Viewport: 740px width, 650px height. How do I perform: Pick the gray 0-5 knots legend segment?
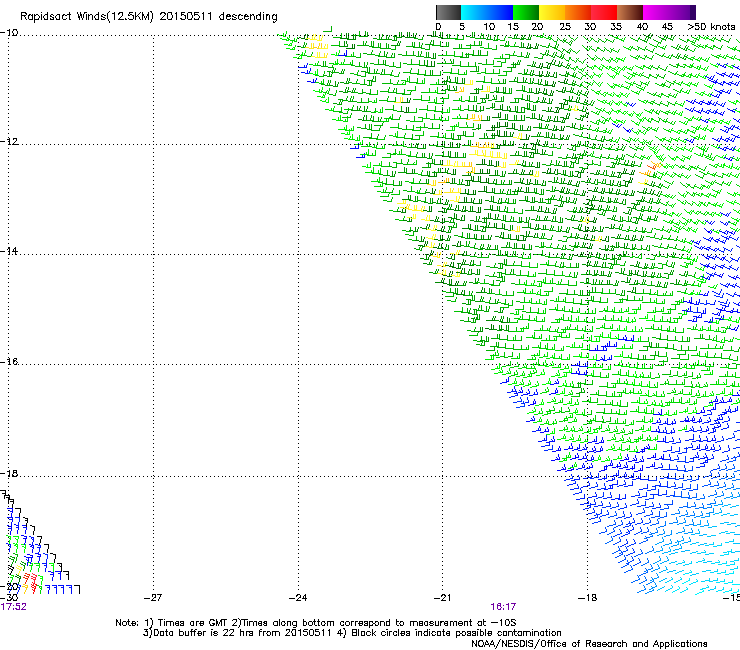click(x=448, y=12)
